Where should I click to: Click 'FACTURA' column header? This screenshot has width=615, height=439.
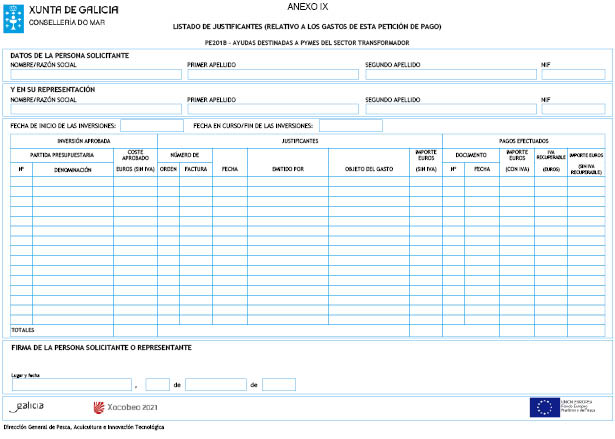click(x=196, y=169)
